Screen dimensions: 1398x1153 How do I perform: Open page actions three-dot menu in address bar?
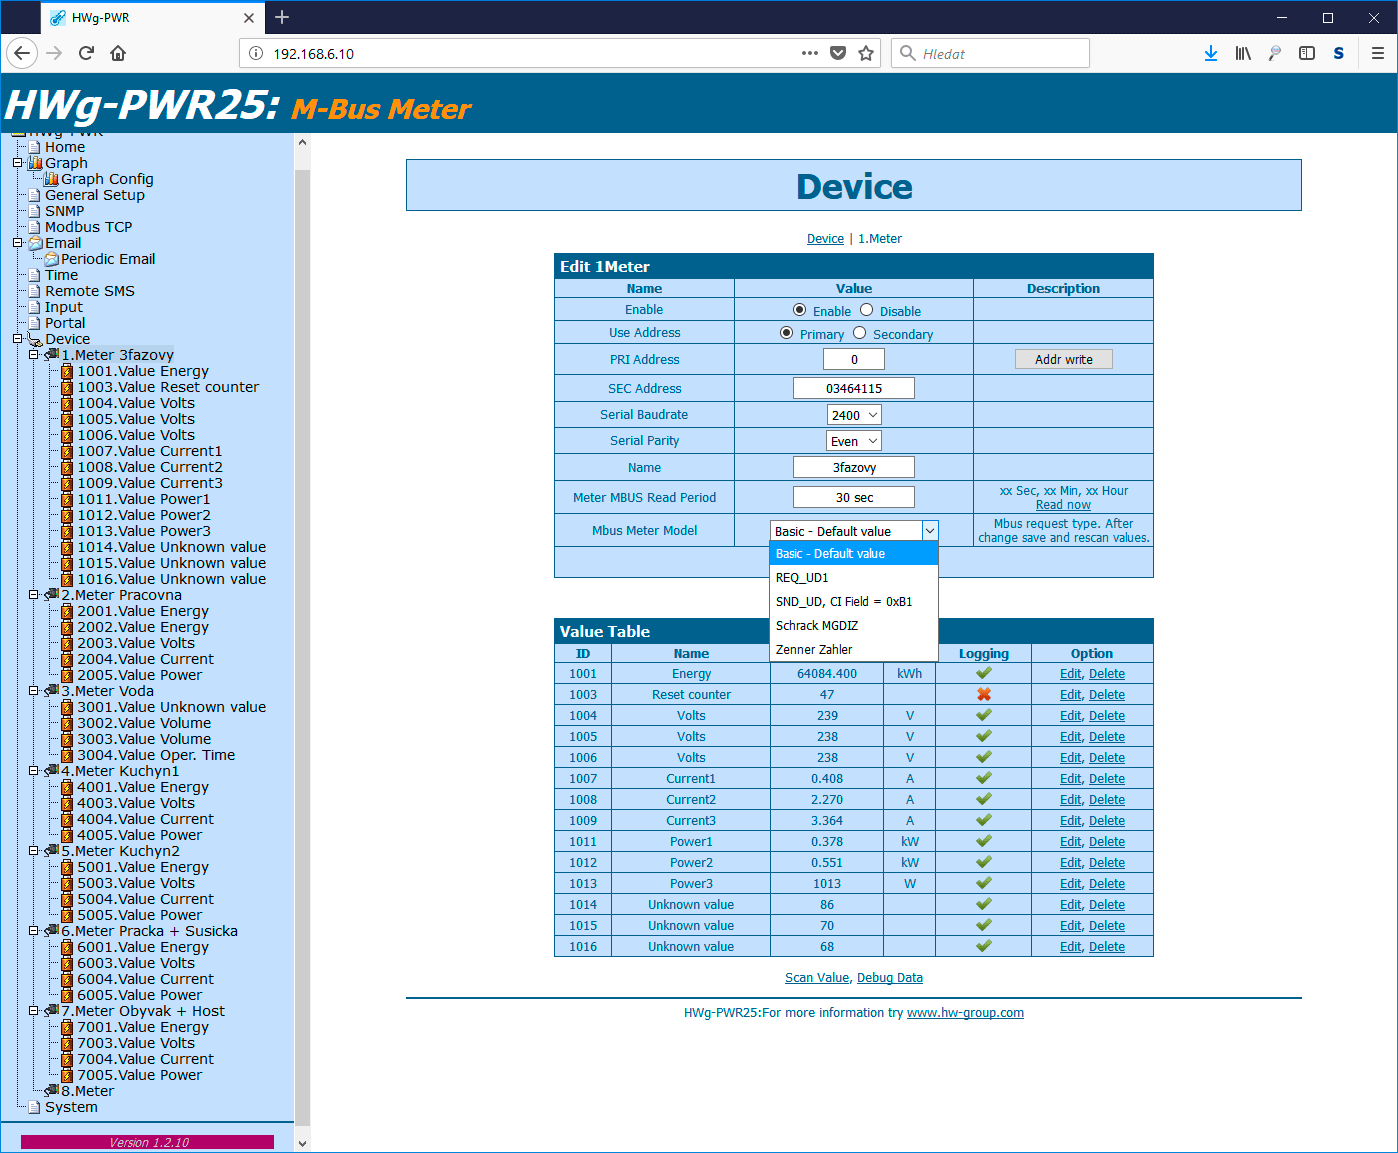coord(810,53)
